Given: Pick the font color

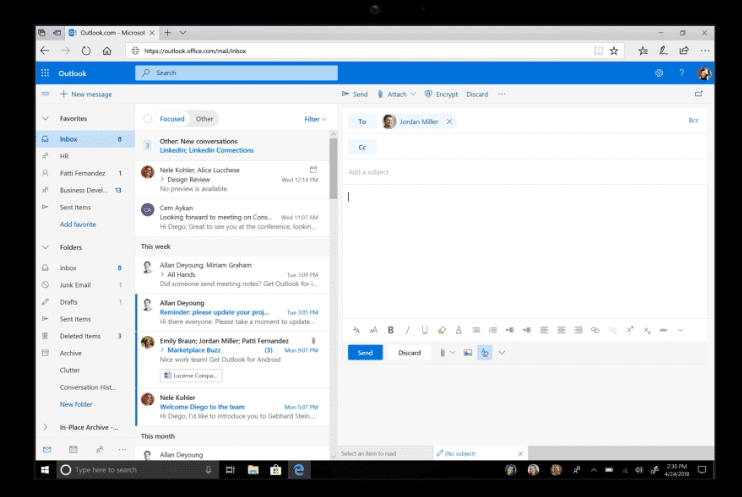Looking at the screenshot, I should pos(459,330).
